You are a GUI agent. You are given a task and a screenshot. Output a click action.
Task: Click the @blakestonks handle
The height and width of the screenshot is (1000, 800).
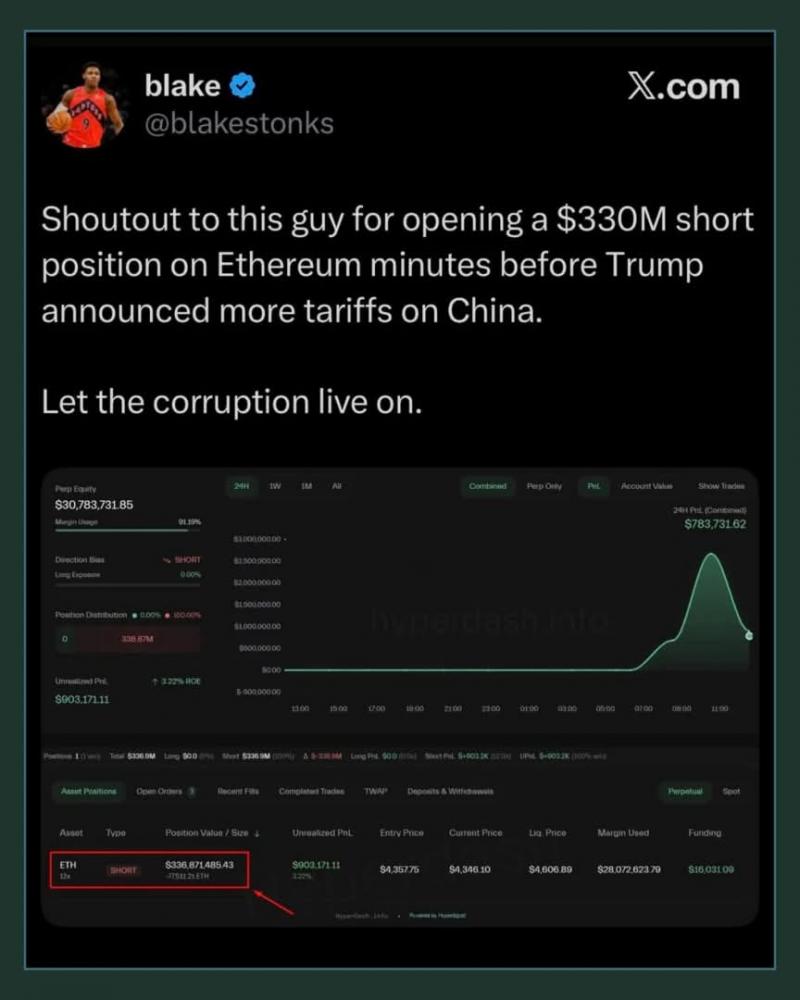coord(240,123)
